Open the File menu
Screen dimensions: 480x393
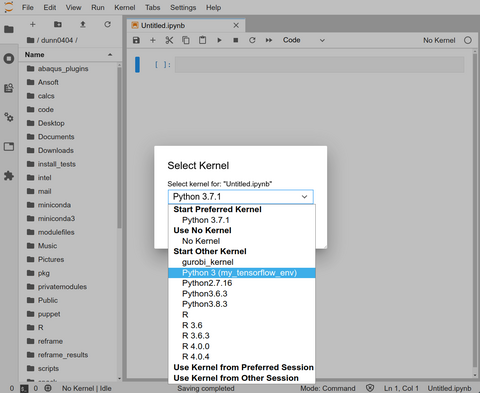point(28,7)
